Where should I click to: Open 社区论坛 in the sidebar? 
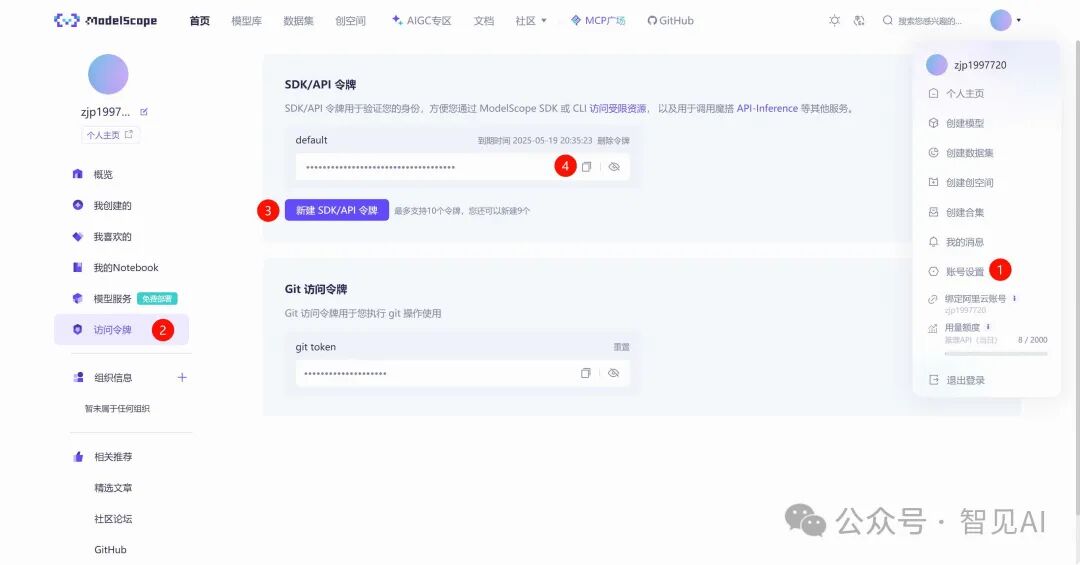(113, 519)
